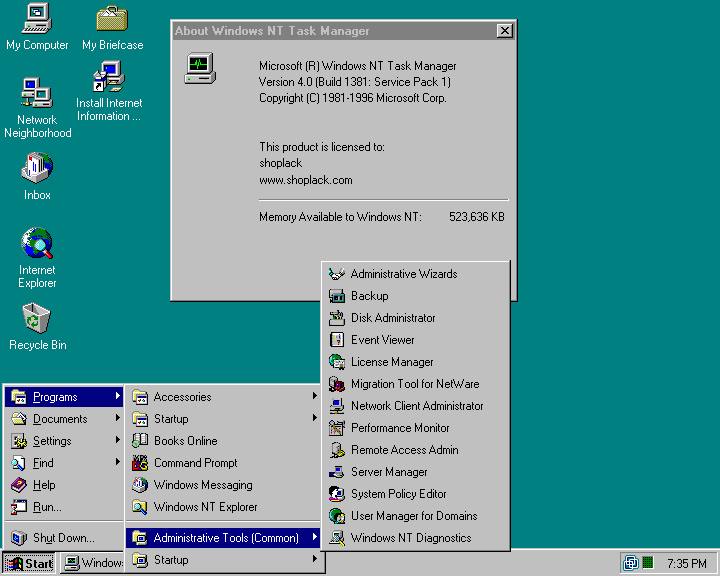Choose Help from the Start menu
This screenshot has width=720, height=576.
[64, 485]
